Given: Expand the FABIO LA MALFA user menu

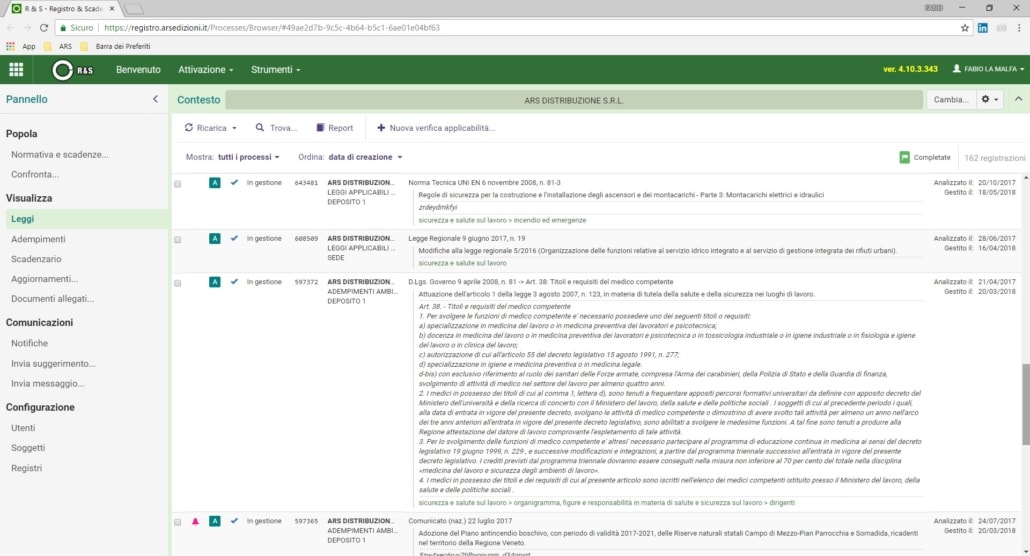Looking at the screenshot, I should (989, 69).
